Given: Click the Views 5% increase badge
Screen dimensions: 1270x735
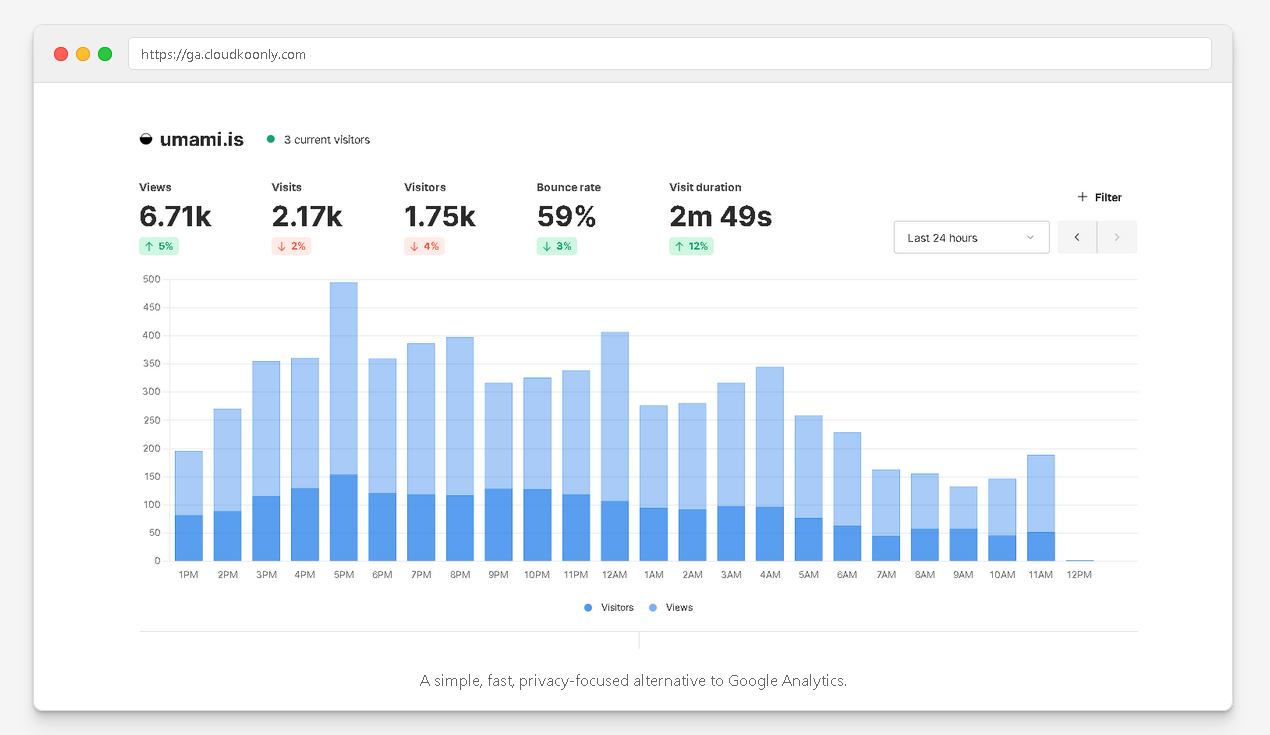Looking at the screenshot, I should click(159, 246).
